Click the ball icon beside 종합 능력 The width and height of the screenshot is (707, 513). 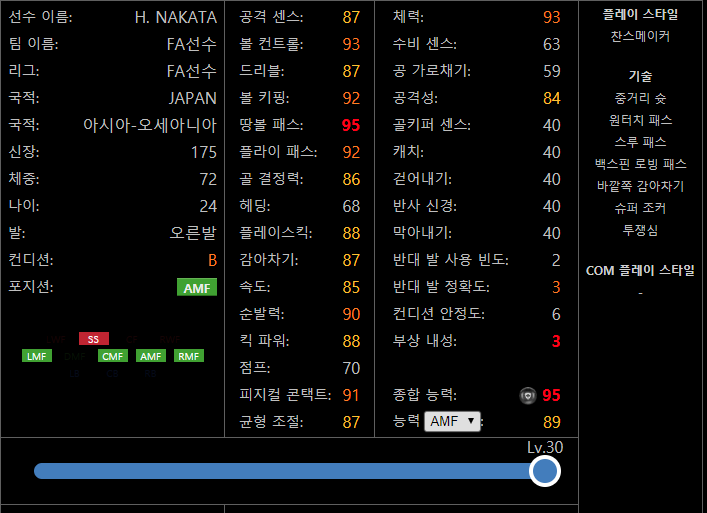click(x=528, y=396)
